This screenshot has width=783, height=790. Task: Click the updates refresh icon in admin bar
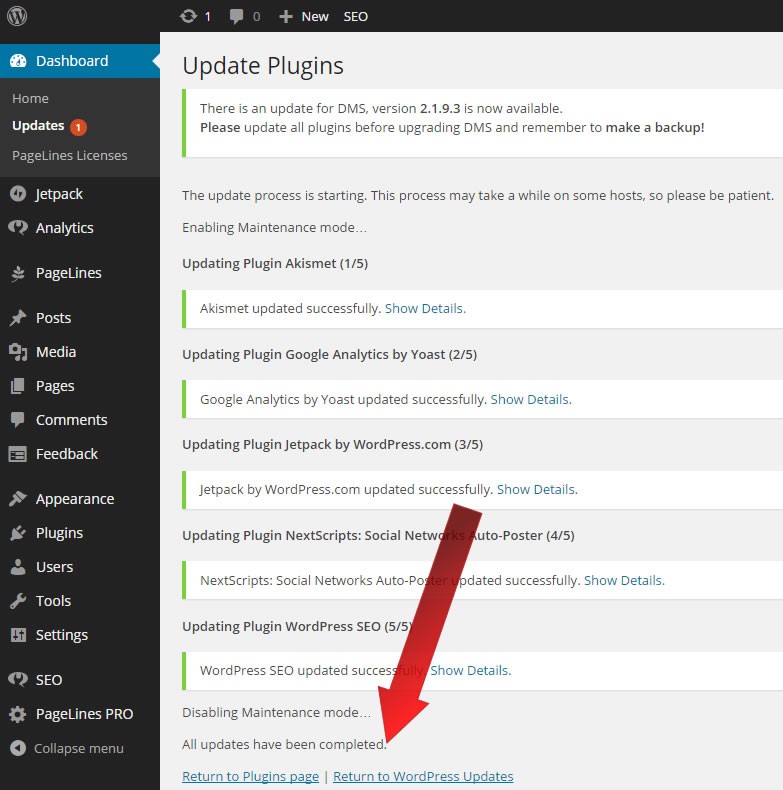click(188, 16)
